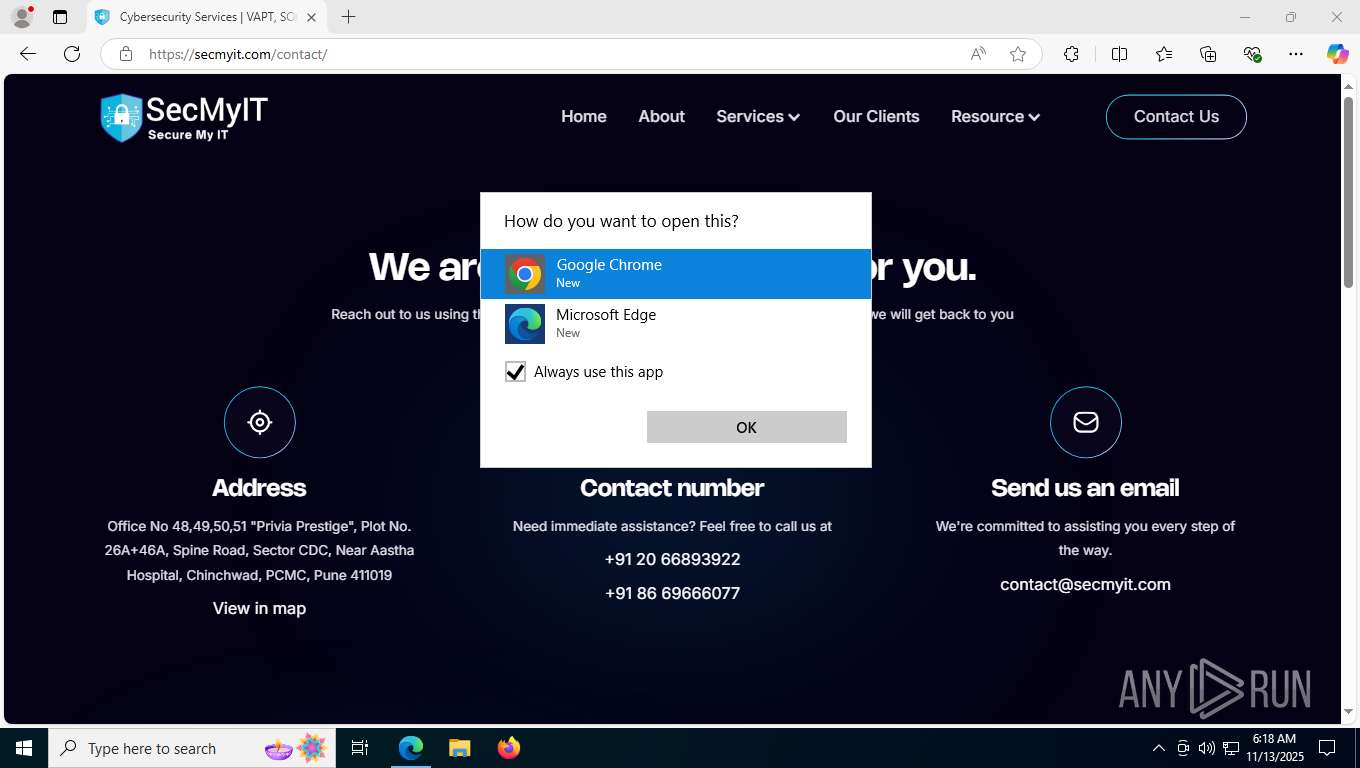
Task: Open the notification center icon
Action: (1327, 748)
